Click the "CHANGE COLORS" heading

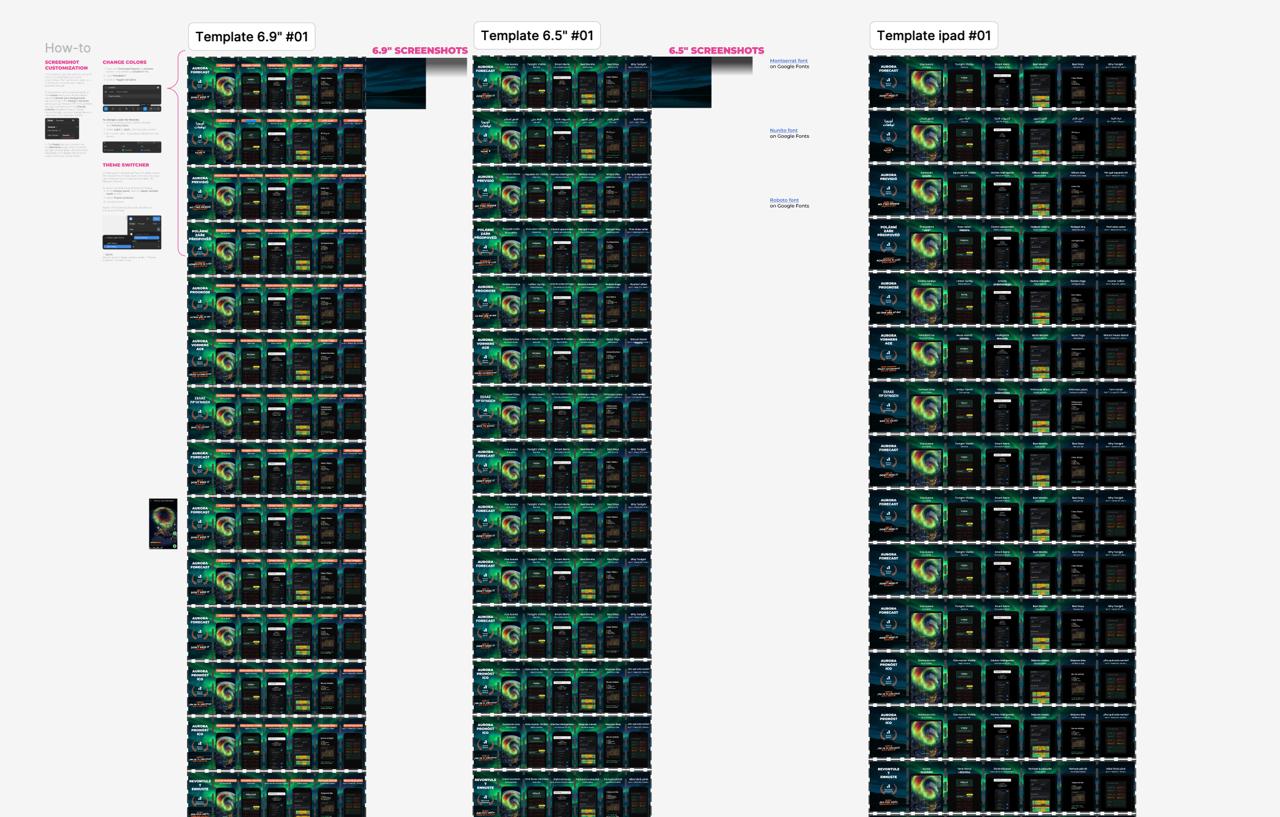(x=124, y=62)
